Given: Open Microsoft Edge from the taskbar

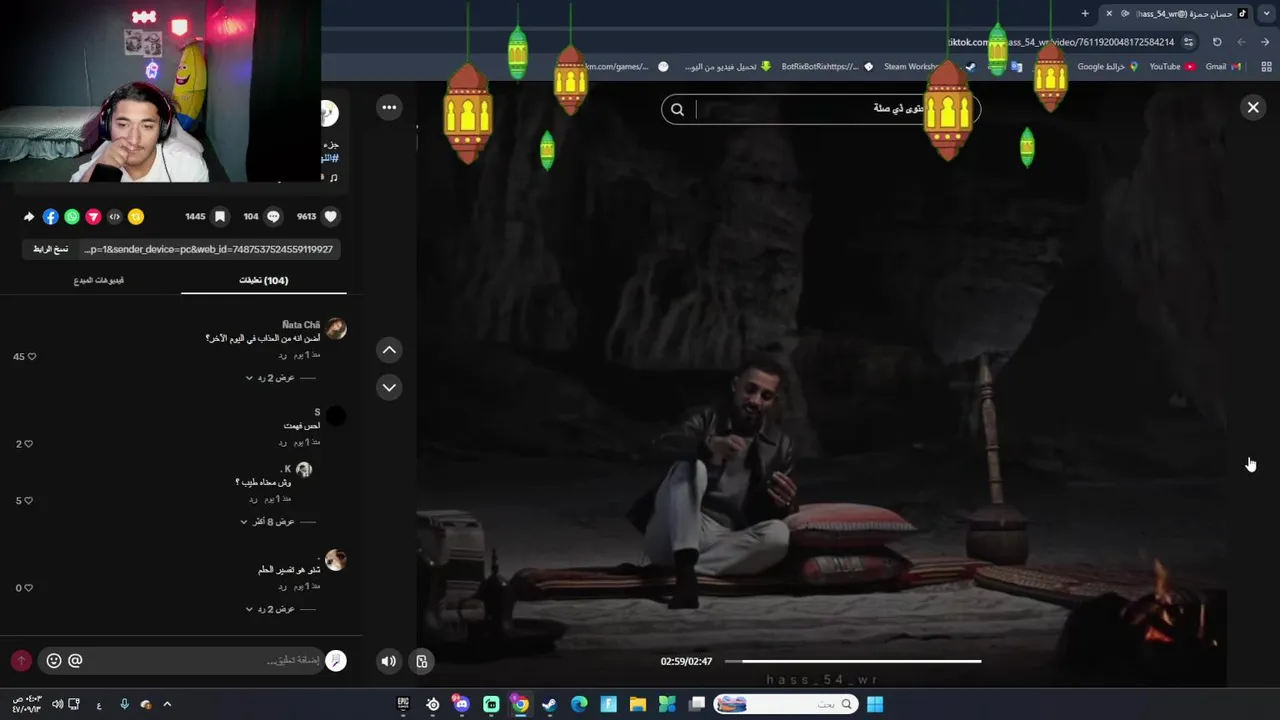Looking at the screenshot, I should coord(579,704).
